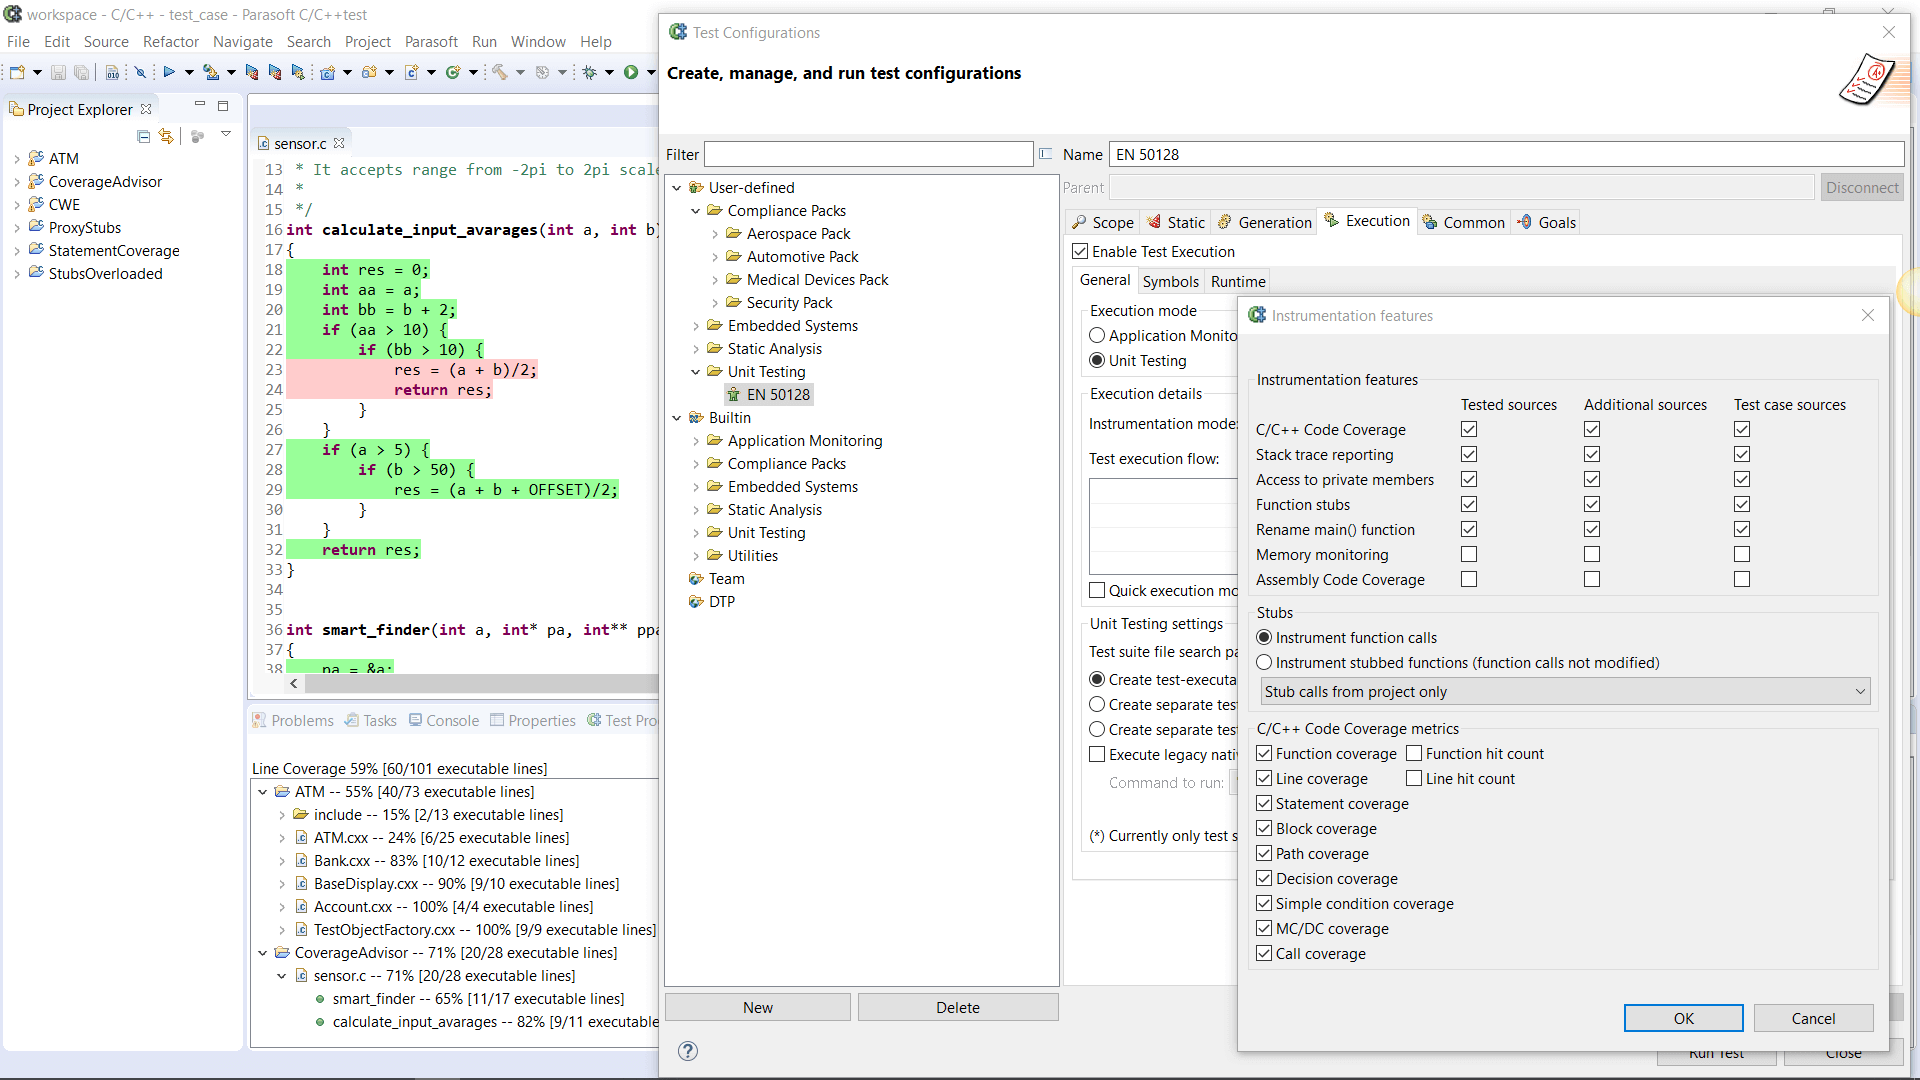Open the Tasks view tab

pos(371,720)
